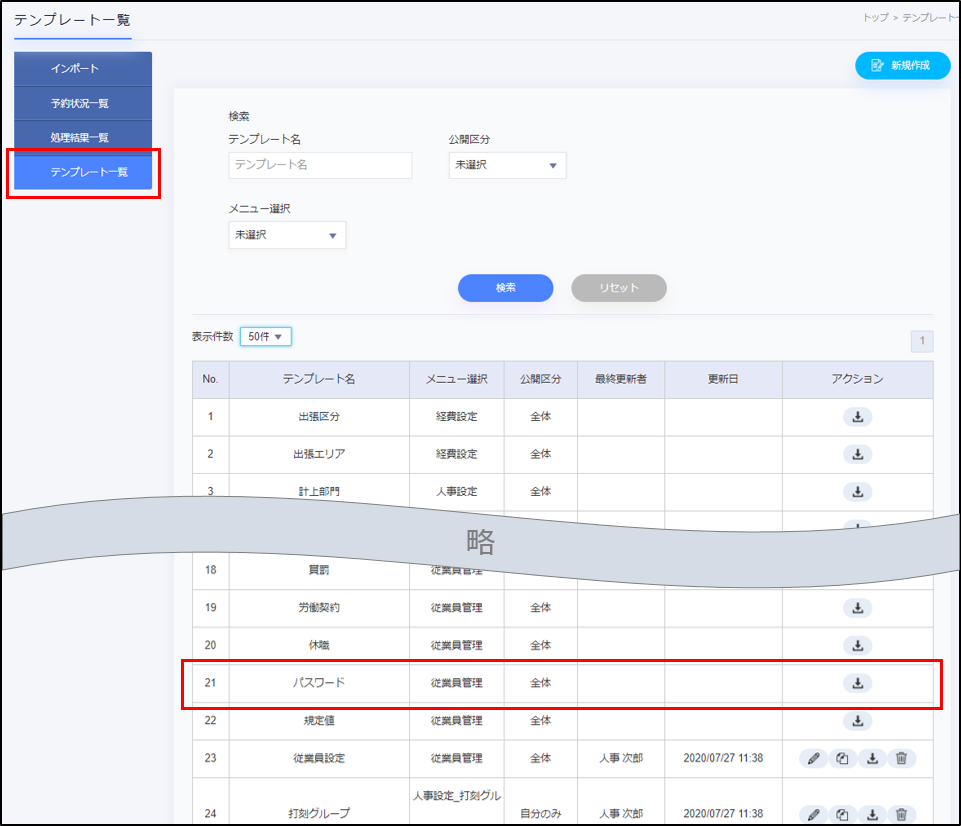
Task: Open the 公開区分 dropdown
Action: point(507,165)
